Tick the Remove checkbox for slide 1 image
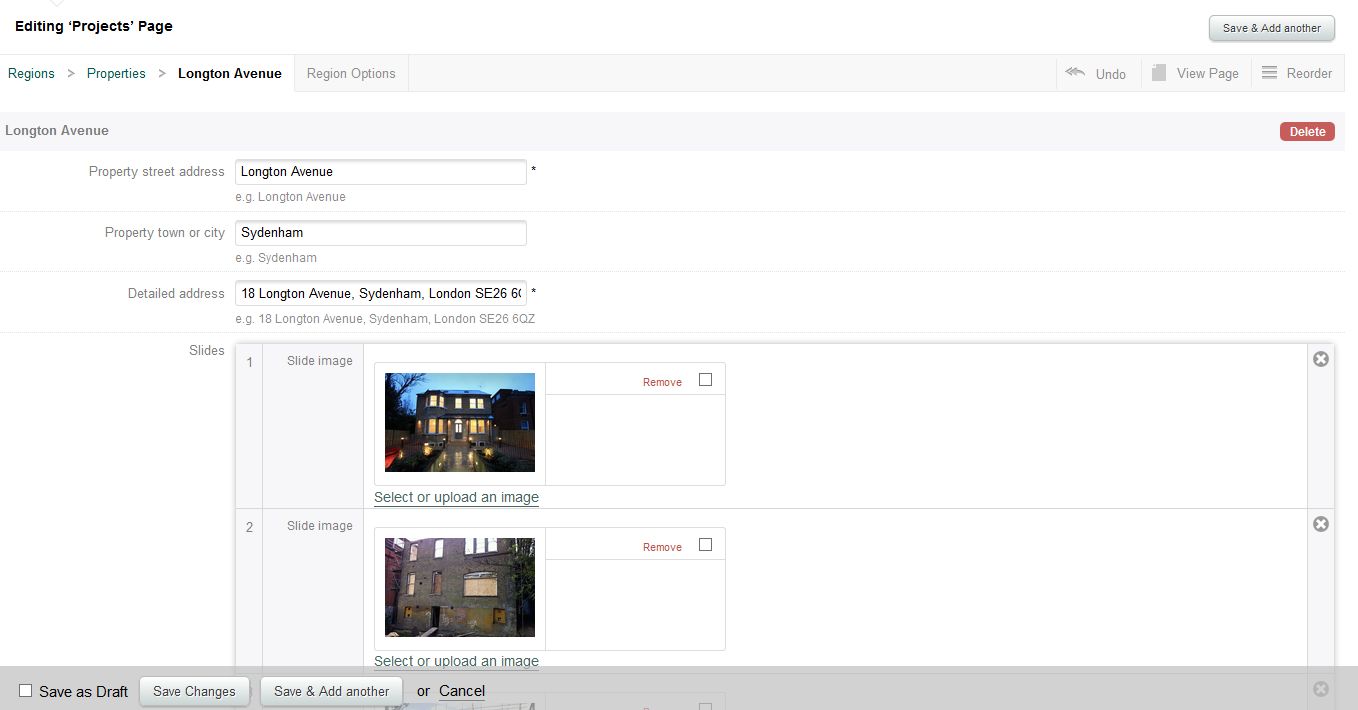1358x710 pixels. pos(705,380)
